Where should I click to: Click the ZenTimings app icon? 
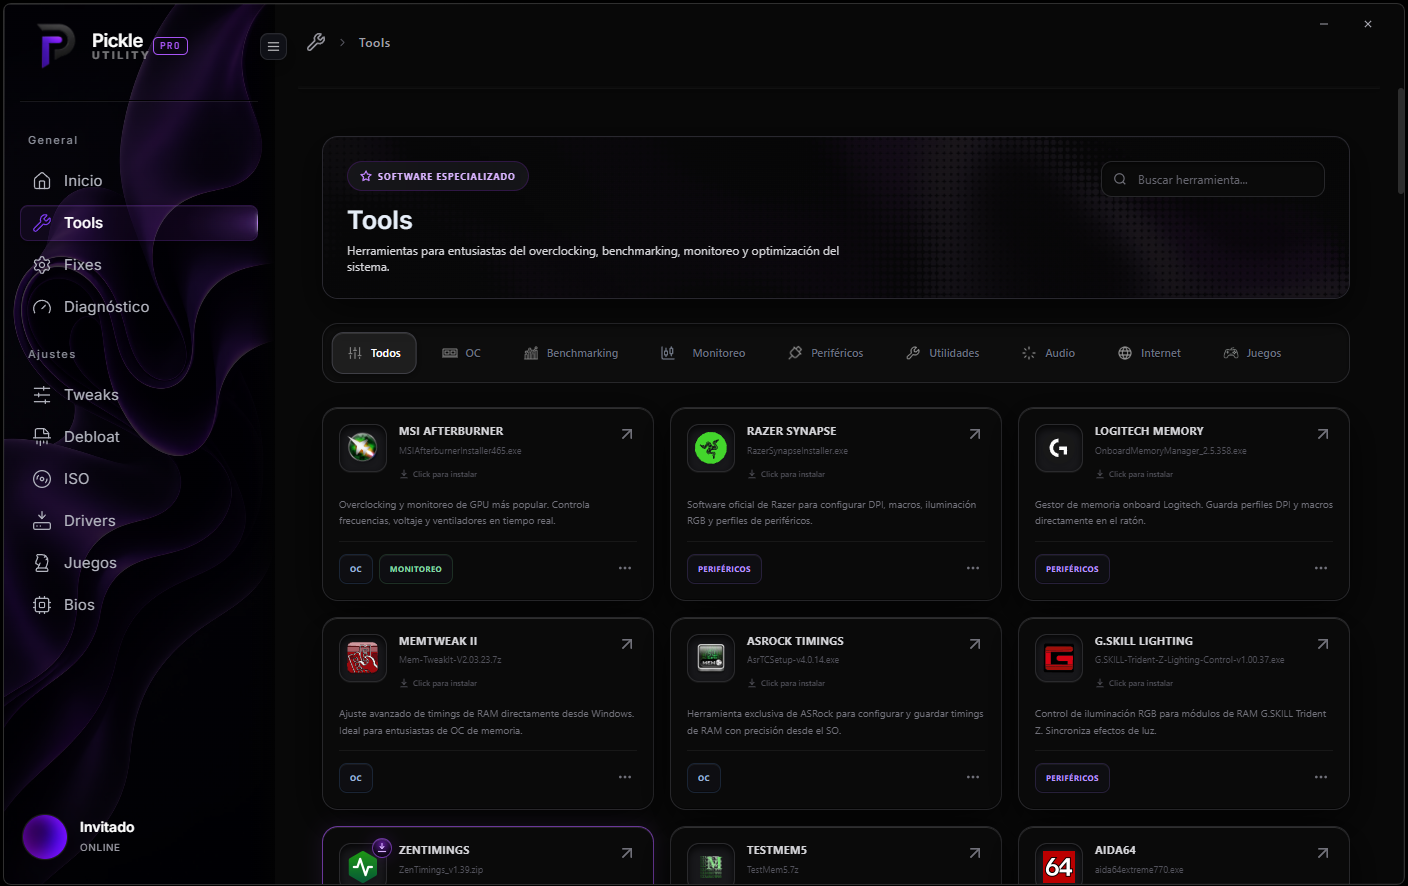[x=363, y=865]
